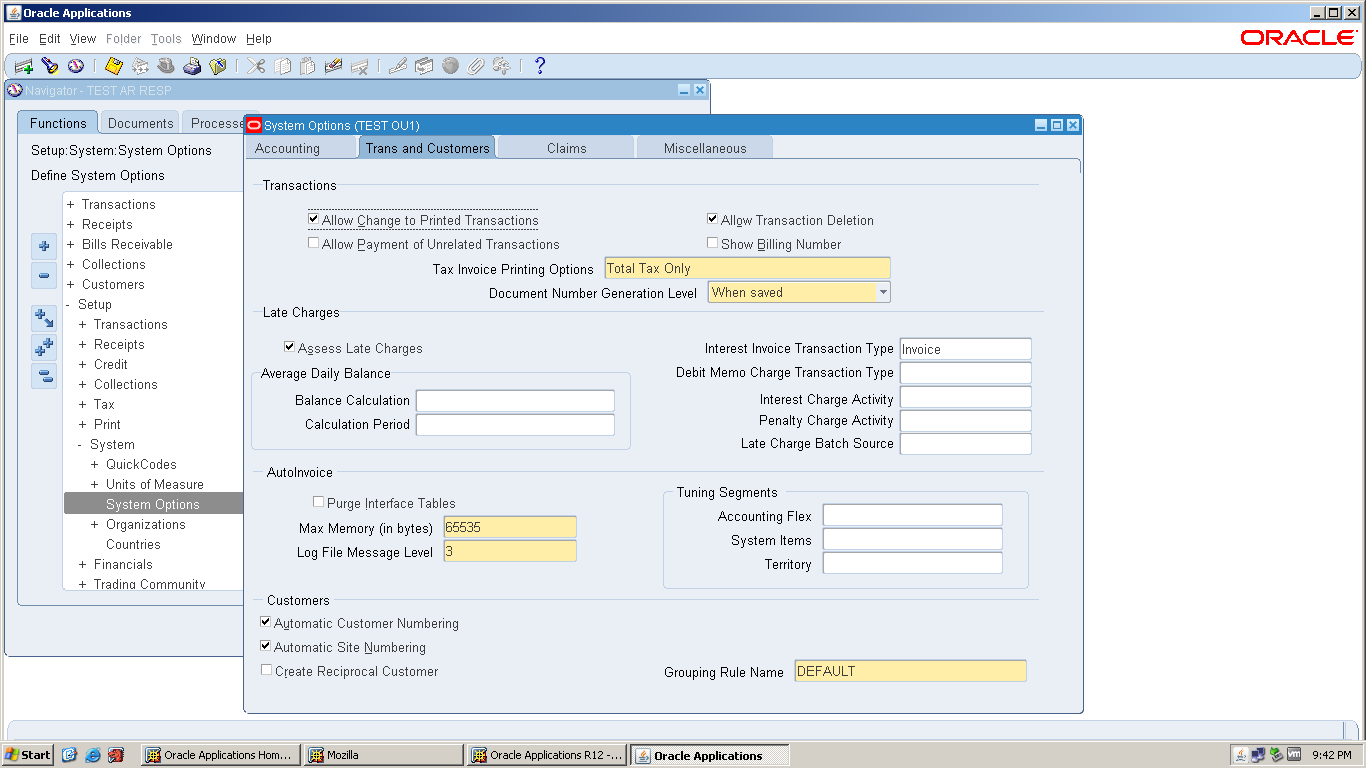Click the Grouping Rule Name field

click(x=909, y=670)
